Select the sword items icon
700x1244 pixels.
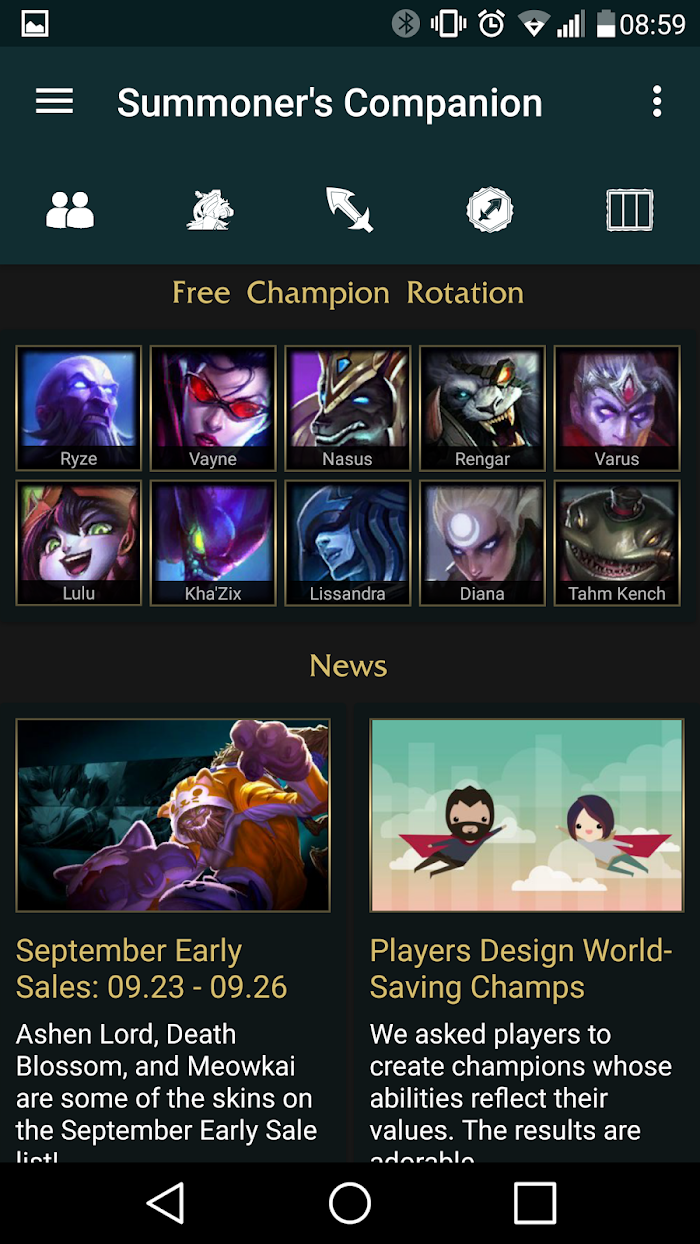(x=350, y=211)
